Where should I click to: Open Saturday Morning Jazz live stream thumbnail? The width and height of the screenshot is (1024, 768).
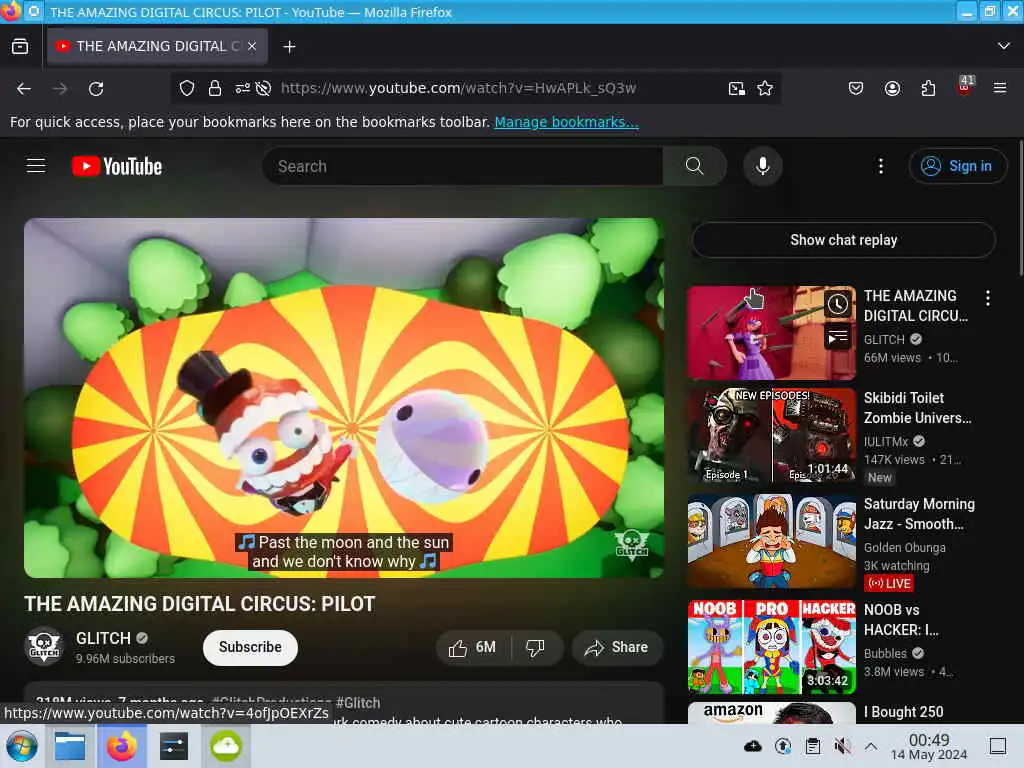coord(771,541)
